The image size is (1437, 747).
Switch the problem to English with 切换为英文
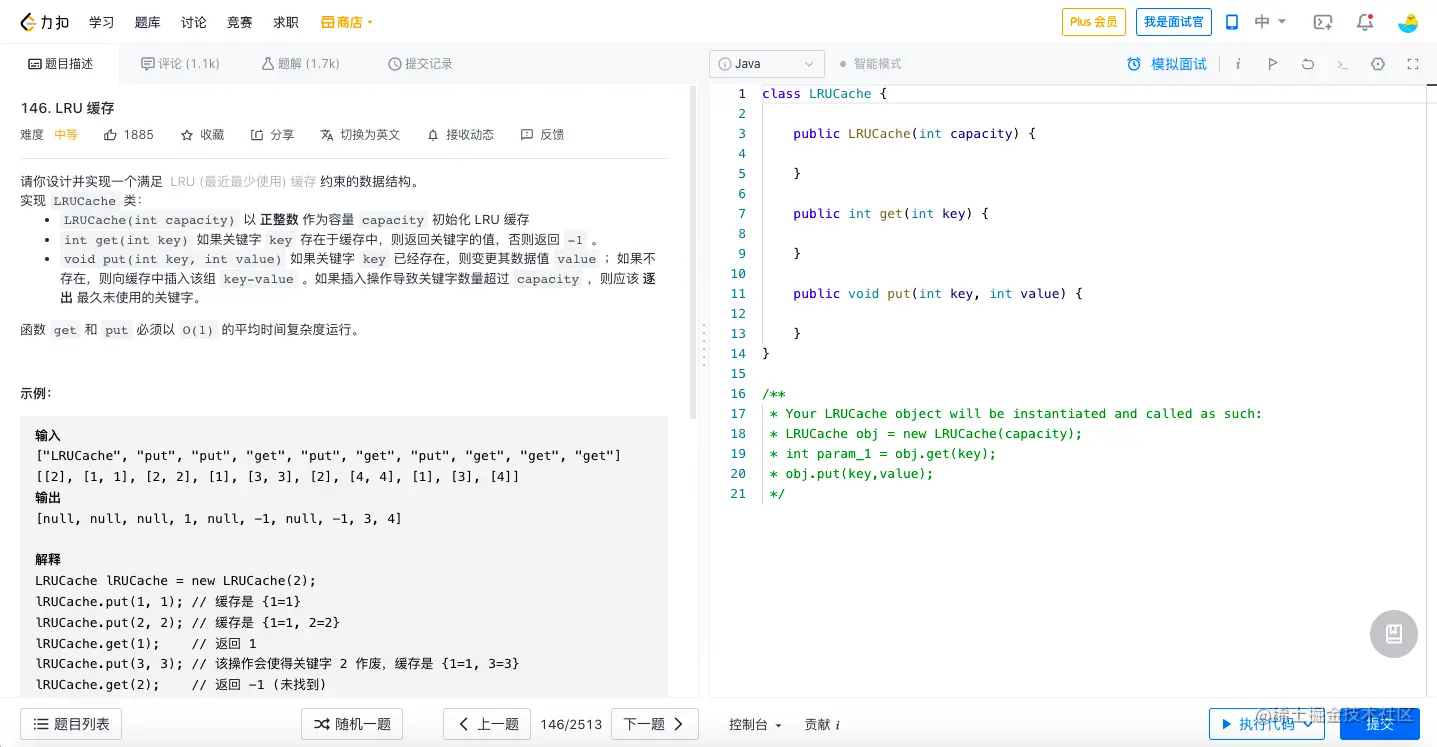pos(360,134)
